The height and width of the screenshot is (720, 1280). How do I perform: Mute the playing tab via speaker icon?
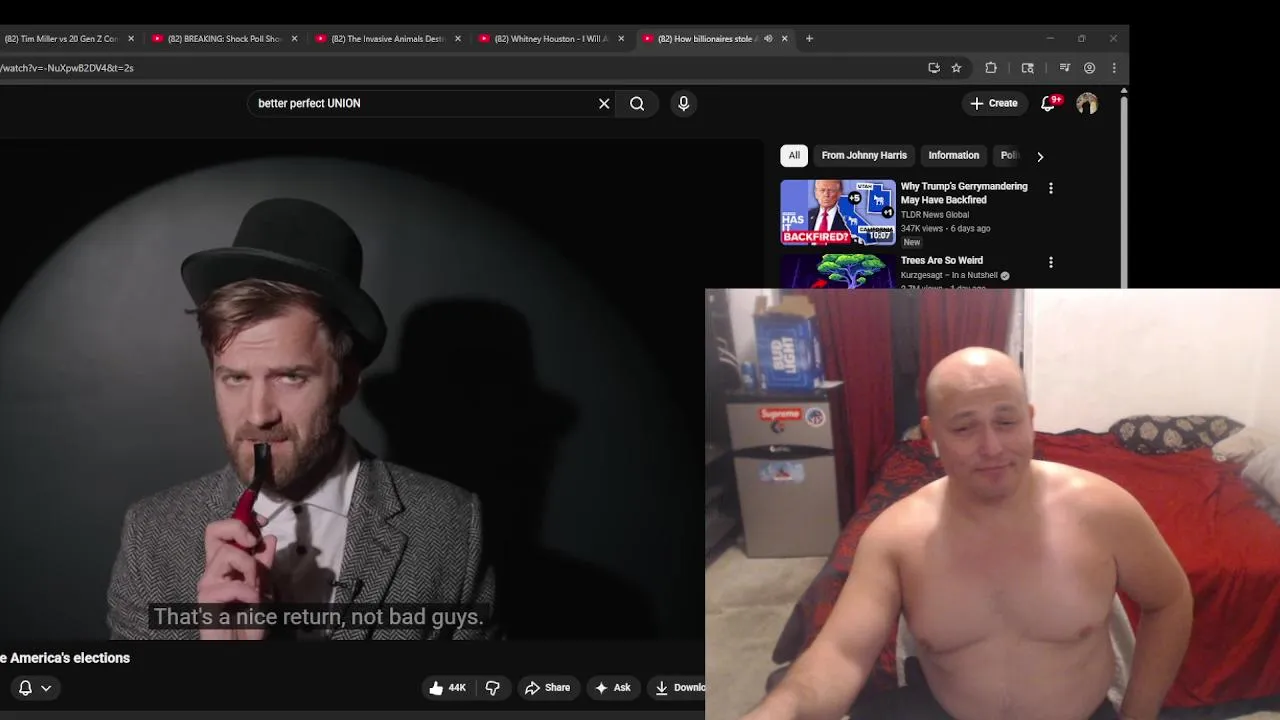coord(768,39)
